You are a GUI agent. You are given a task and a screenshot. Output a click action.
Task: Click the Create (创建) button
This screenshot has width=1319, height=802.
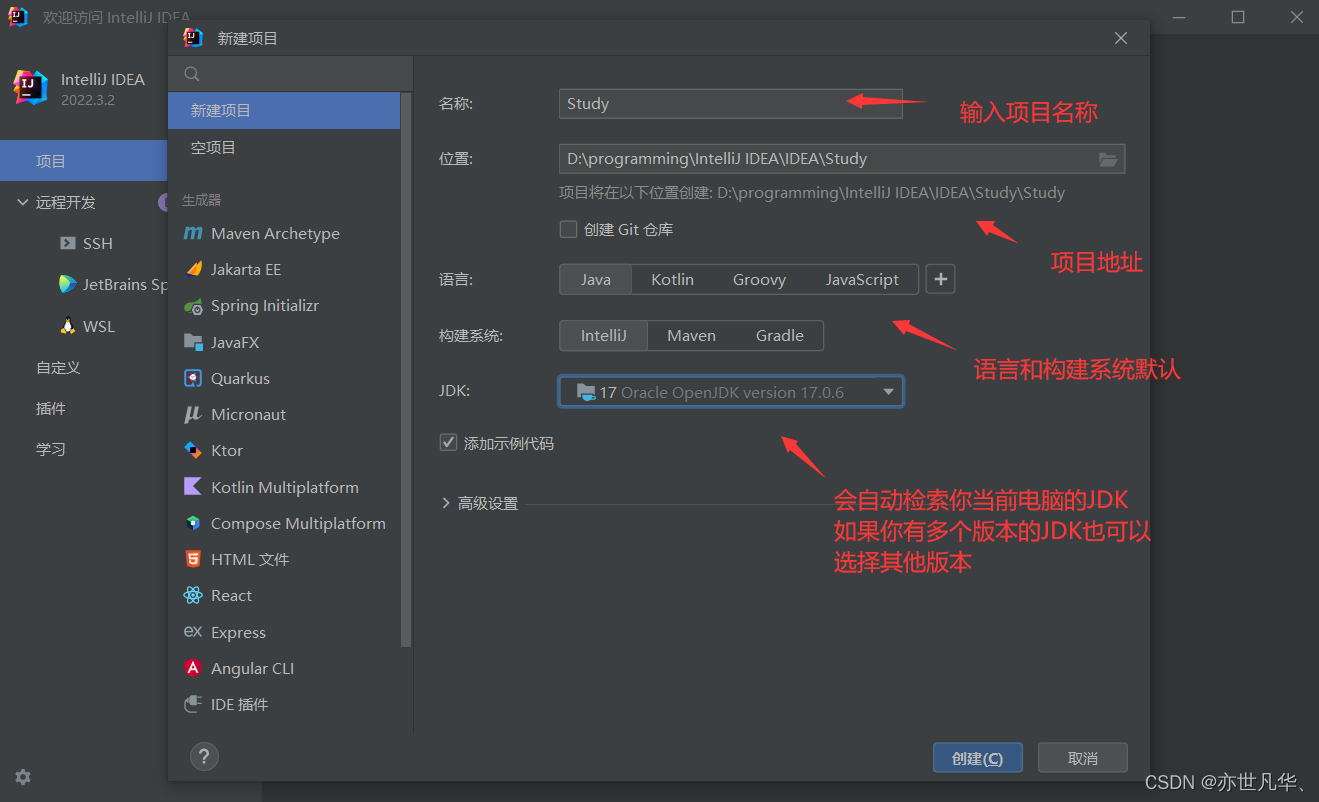click(977, 758)
